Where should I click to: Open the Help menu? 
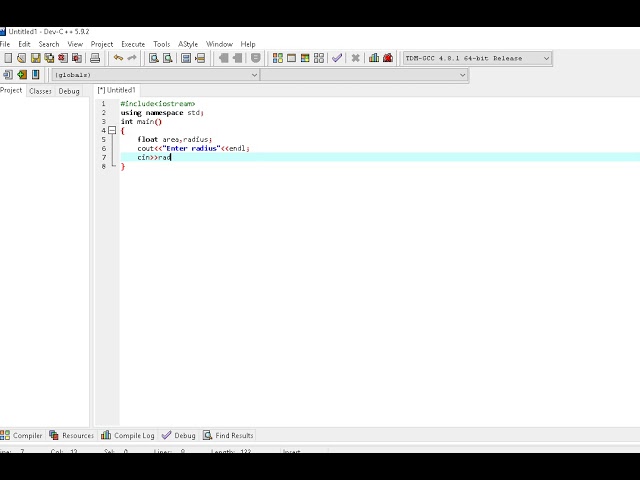point(248,44)
